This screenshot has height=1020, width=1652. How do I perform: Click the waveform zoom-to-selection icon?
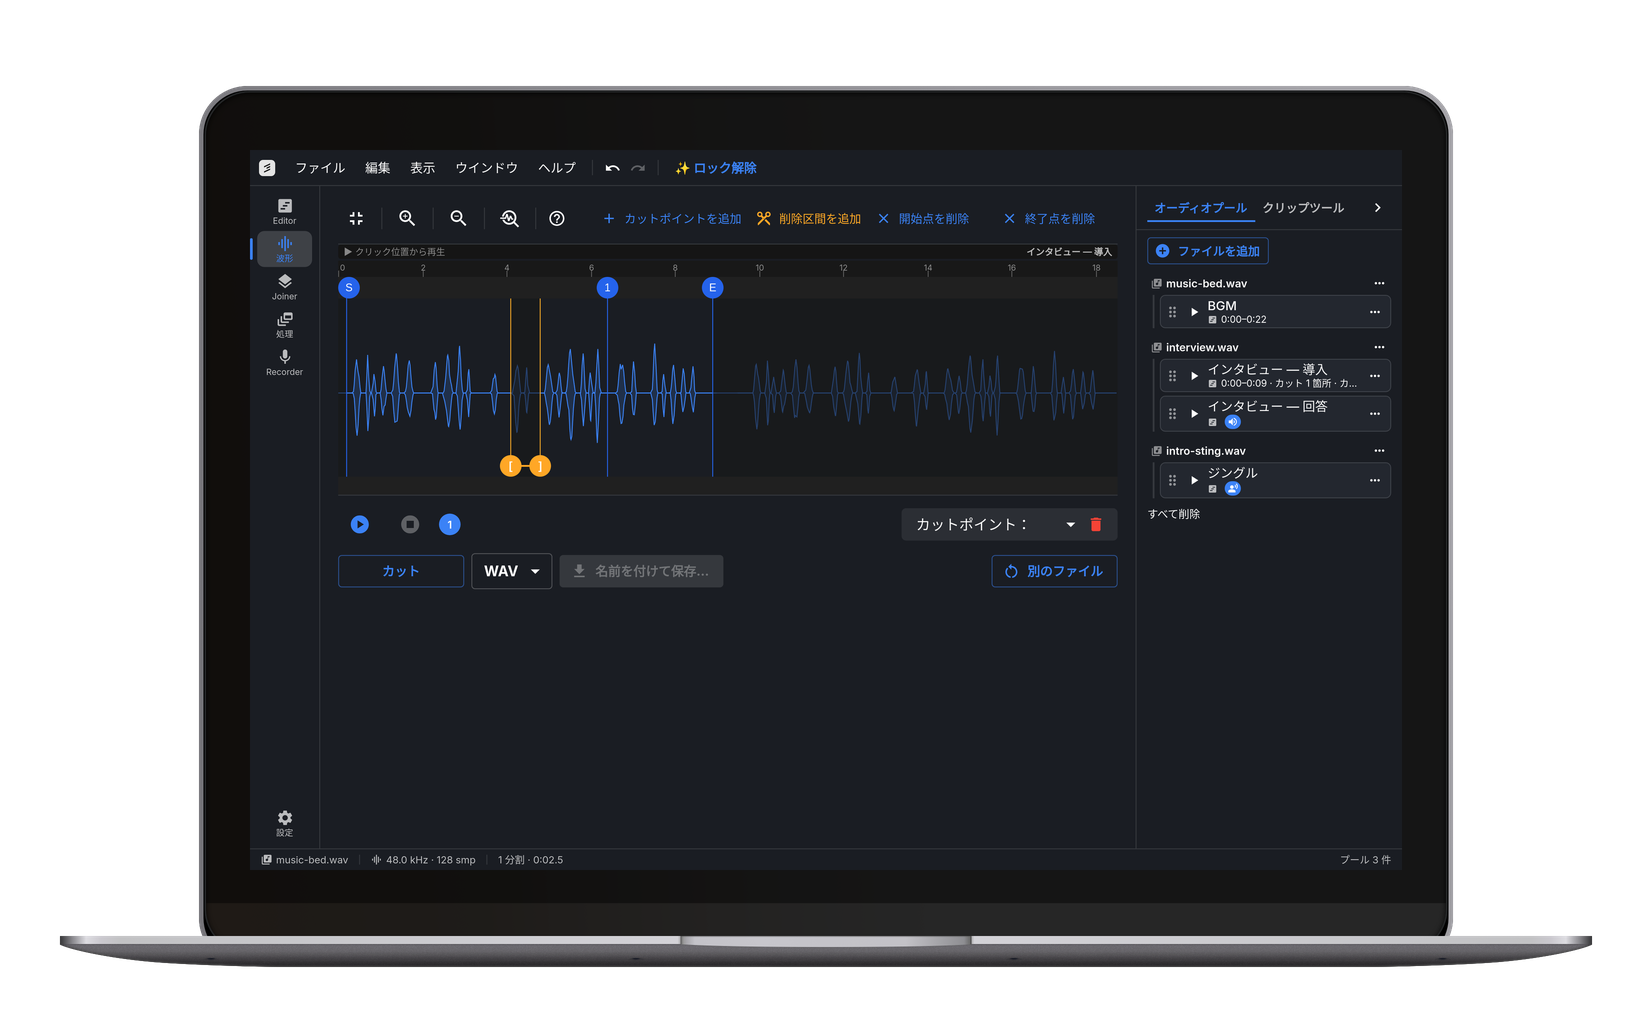pyautogui.click(x=509, y=218)
